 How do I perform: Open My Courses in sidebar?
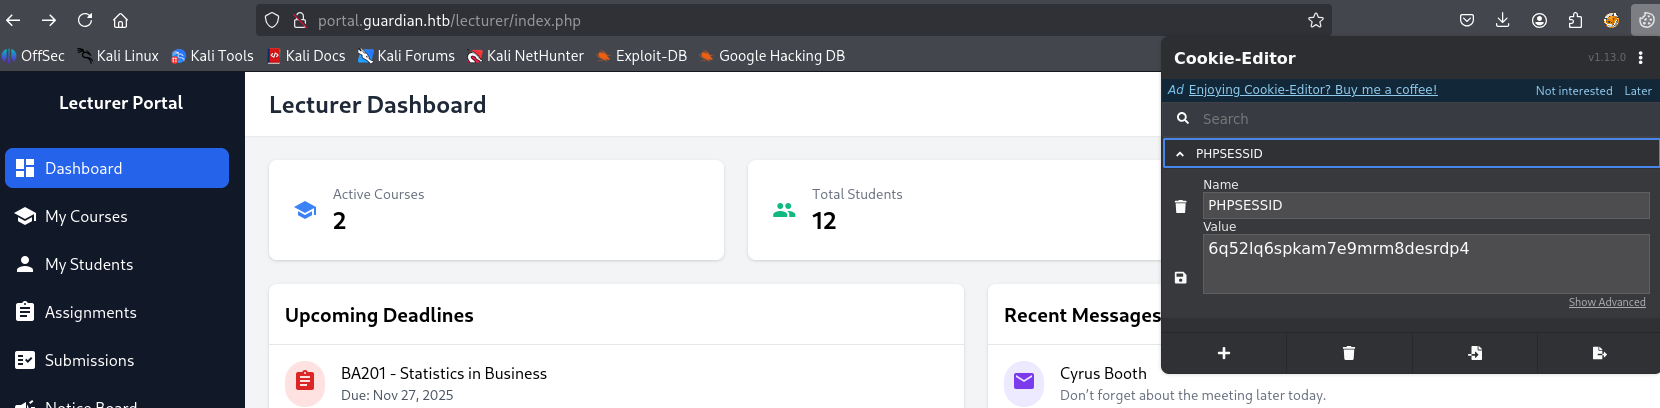click(x=86, y=216)
